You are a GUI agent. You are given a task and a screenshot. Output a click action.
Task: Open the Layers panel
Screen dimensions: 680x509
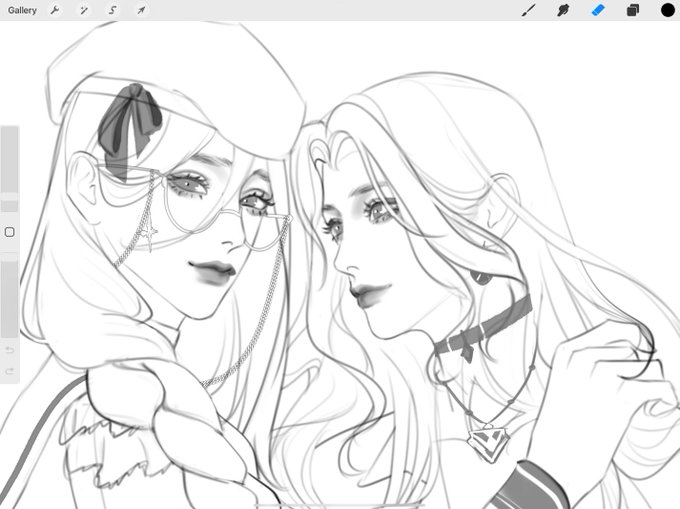(x=633, y=10)
